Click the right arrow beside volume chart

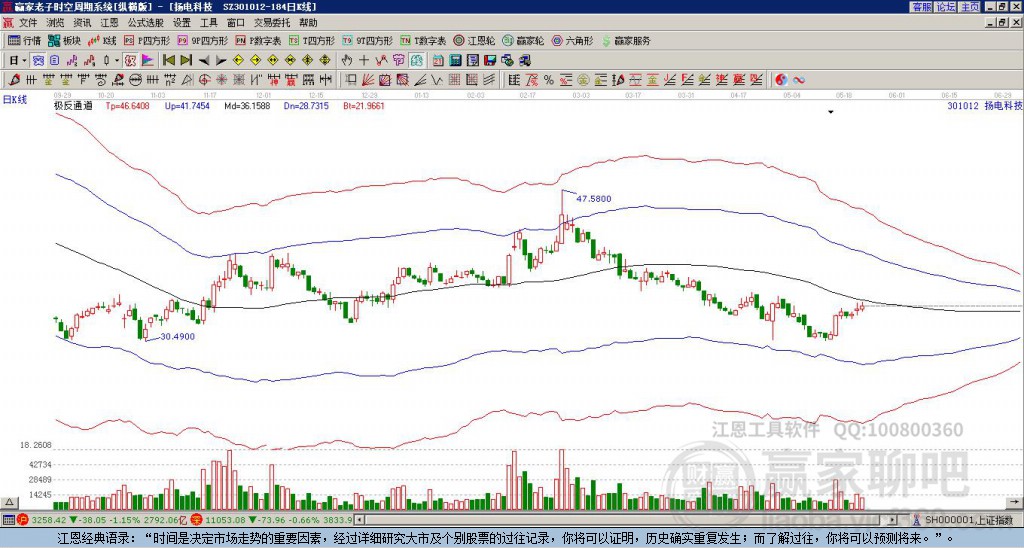tap(1015, 502)
